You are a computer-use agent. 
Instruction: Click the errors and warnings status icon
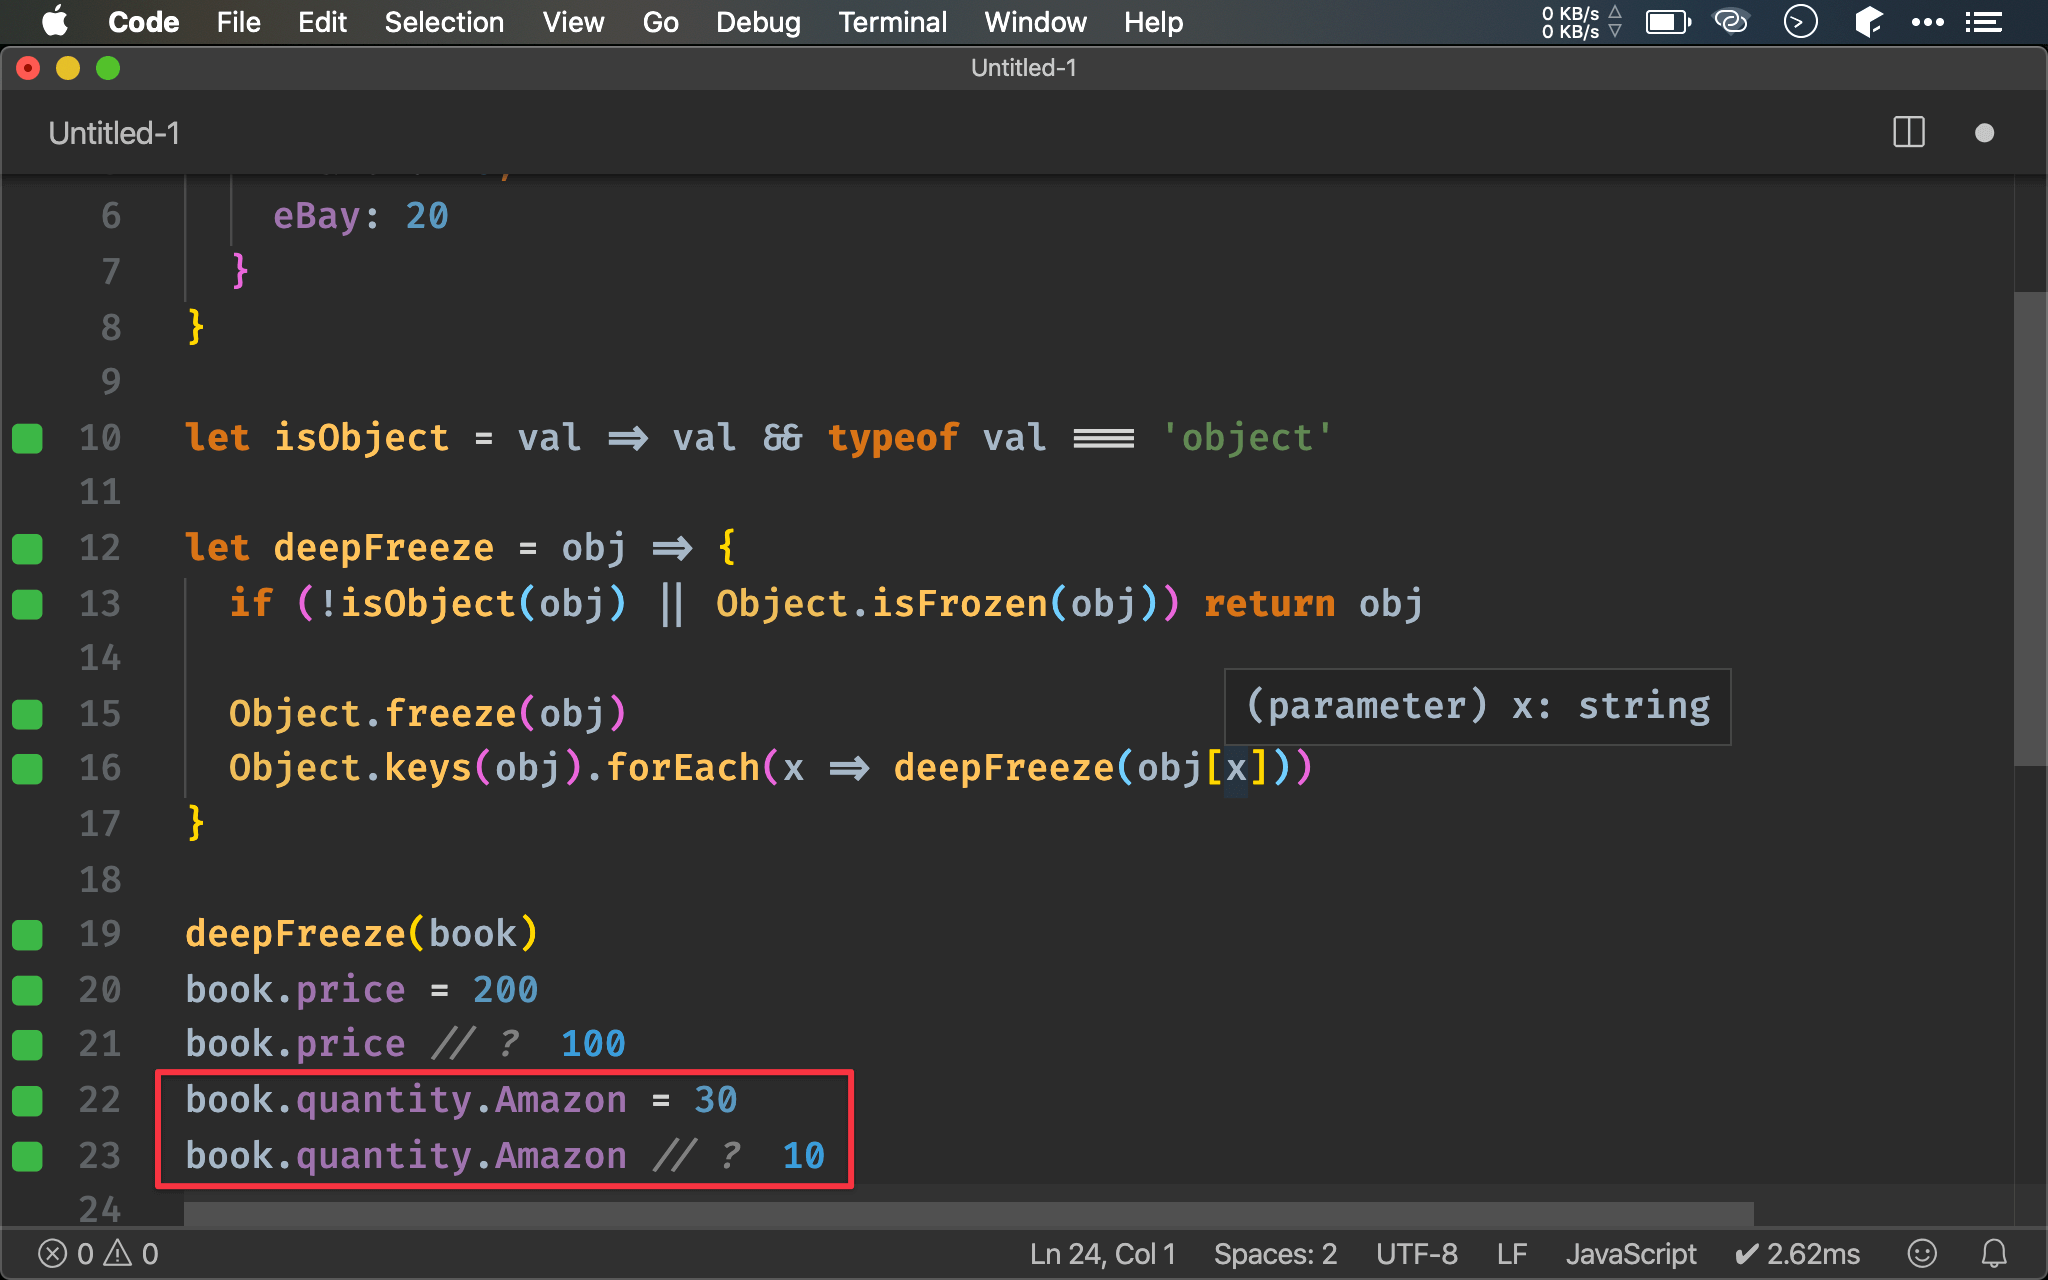pyautogui.click(x=98, y=1253)
